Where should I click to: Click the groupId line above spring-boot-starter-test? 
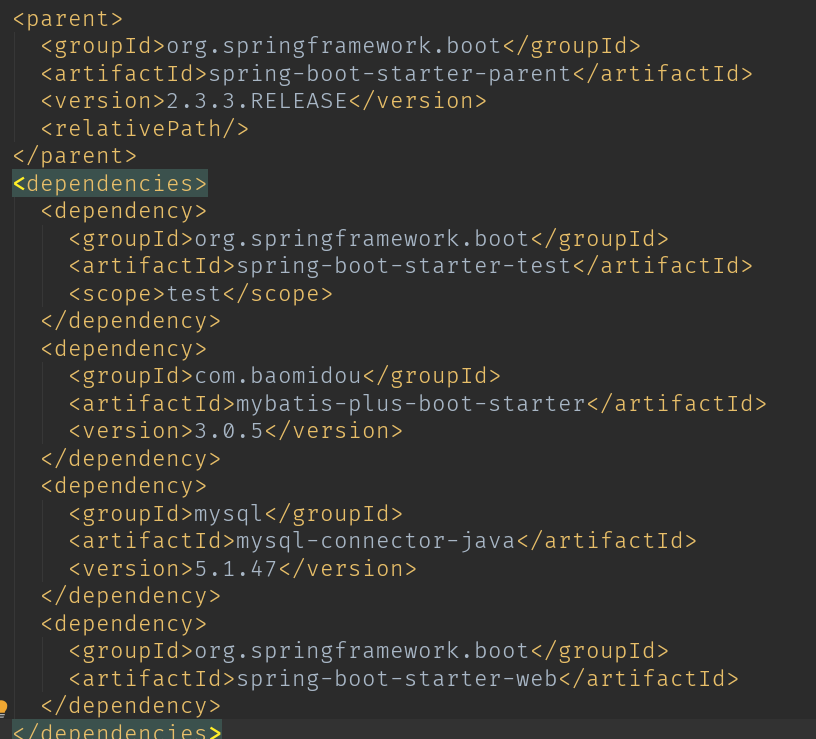pyautogui.click(x=369, y=238)
